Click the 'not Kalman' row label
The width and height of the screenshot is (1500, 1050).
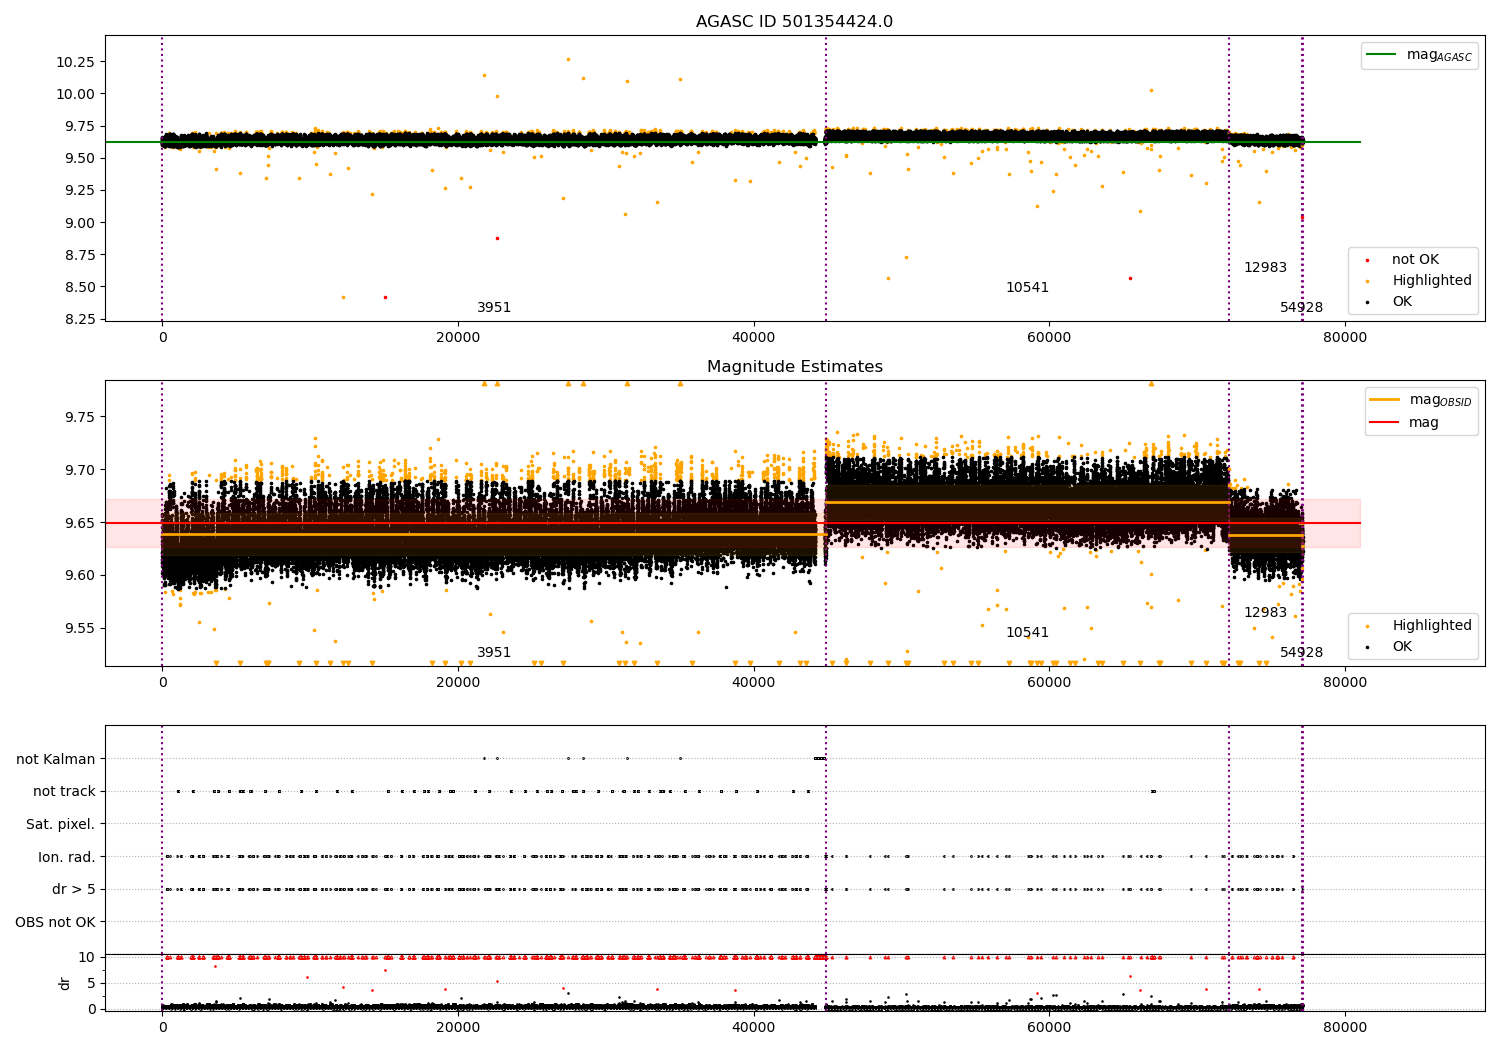point(56,759)
